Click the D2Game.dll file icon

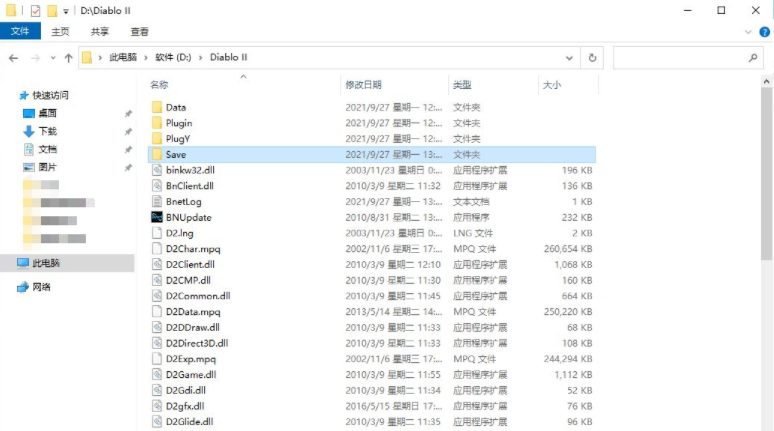157,375
